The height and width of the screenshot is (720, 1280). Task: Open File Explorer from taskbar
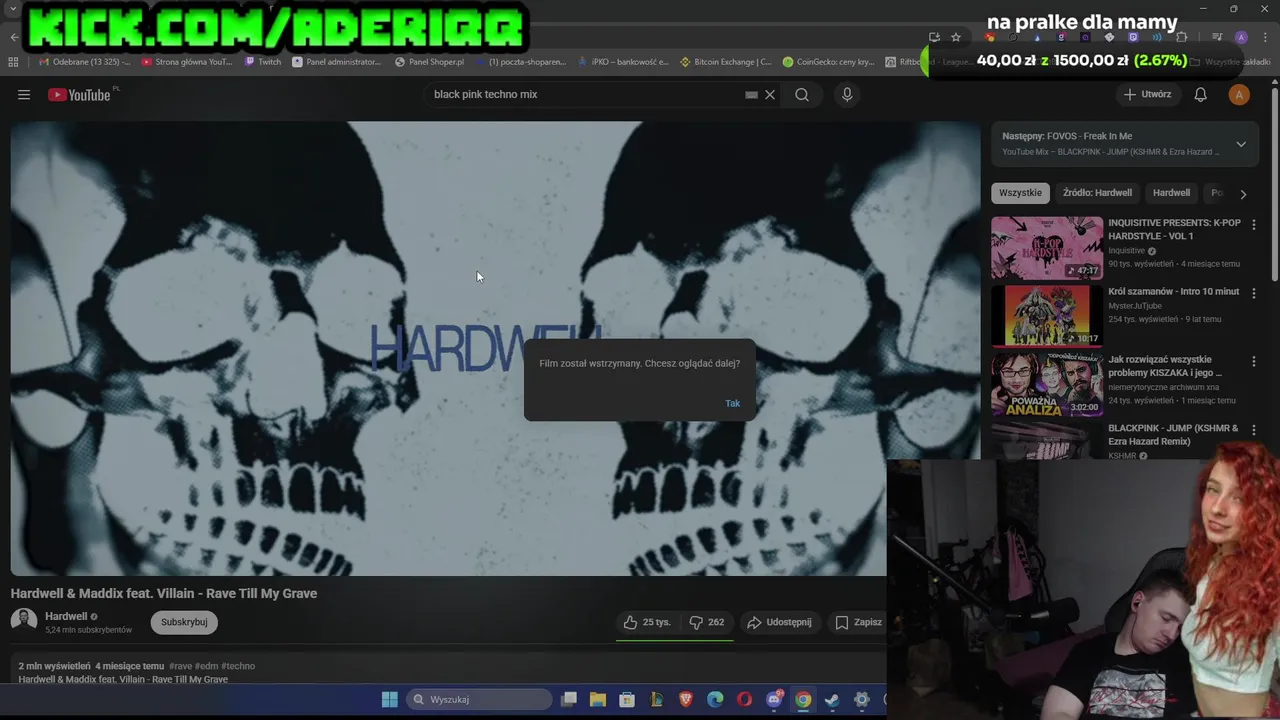point(598,699)
